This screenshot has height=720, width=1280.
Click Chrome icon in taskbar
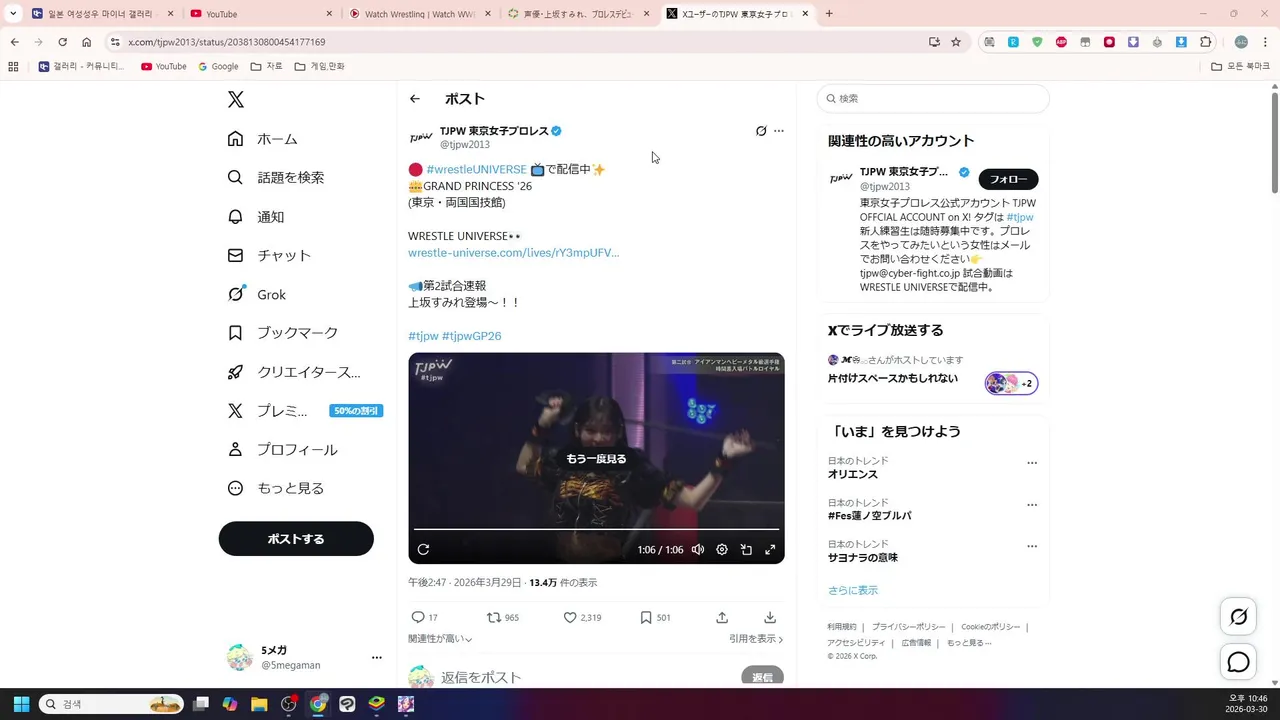[x=318, y=704]
